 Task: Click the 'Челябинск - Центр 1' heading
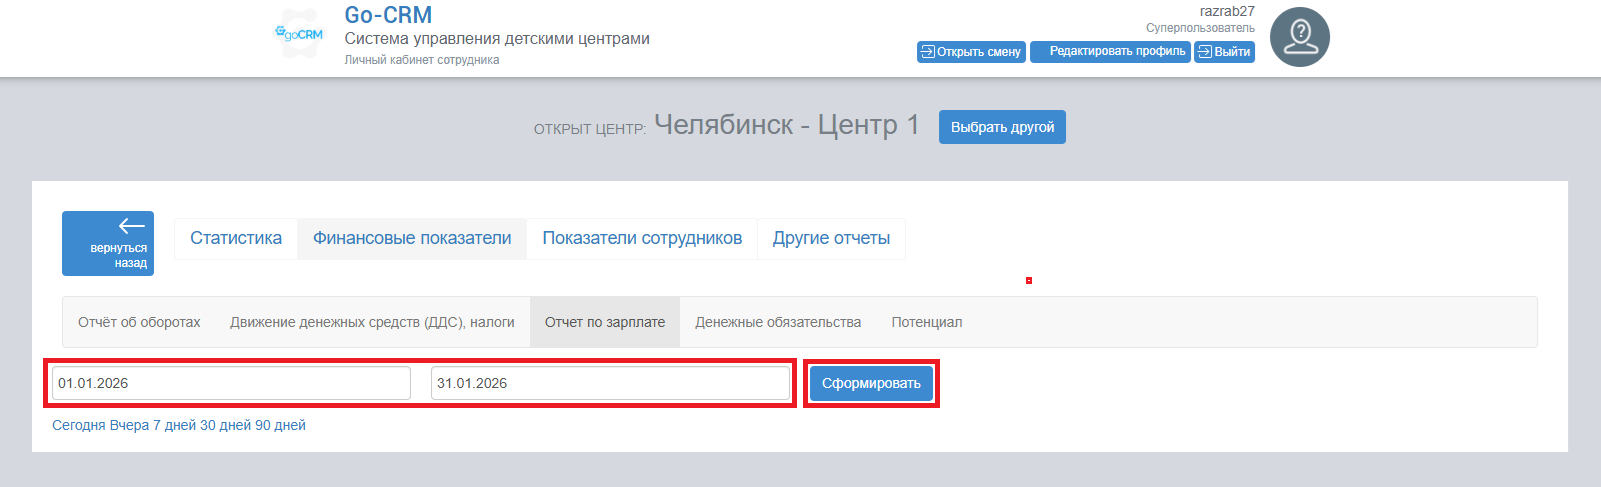point(787,125)
